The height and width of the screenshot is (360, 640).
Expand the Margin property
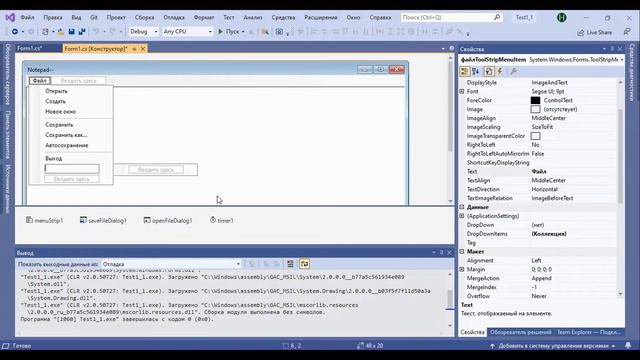(x=462, y=269)
